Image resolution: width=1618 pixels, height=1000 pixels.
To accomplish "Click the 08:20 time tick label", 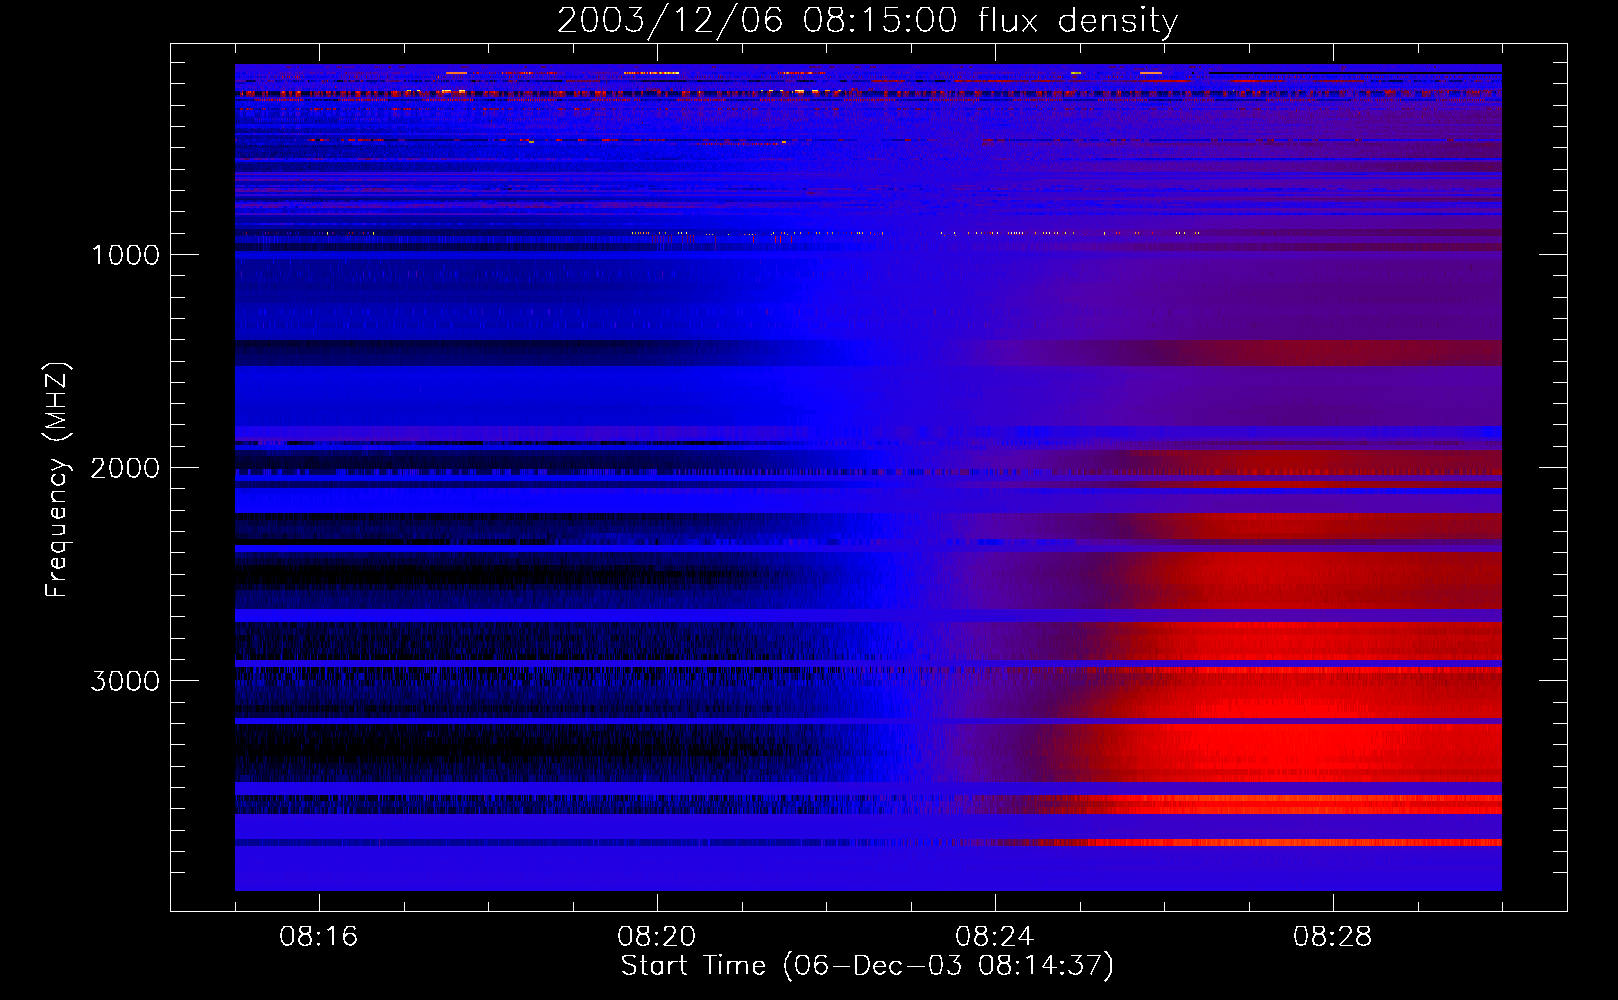I will pos(656,937).
